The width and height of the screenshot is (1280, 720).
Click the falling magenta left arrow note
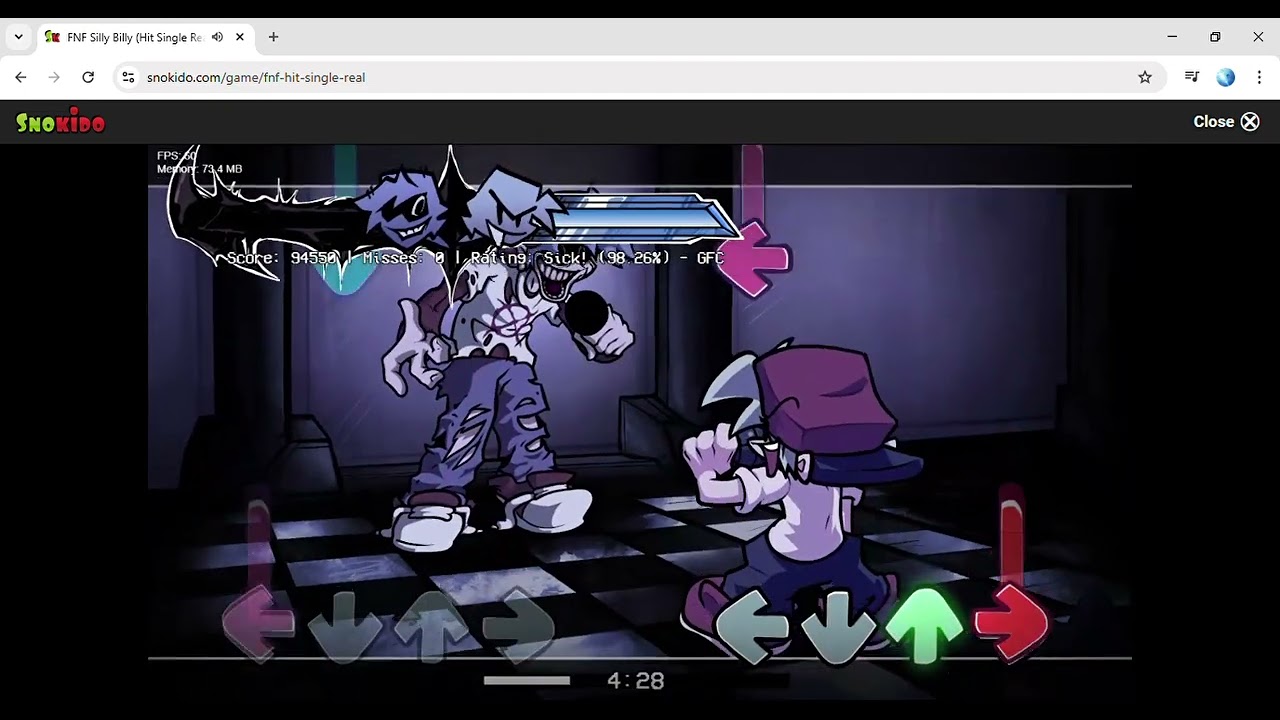[753, 258]
